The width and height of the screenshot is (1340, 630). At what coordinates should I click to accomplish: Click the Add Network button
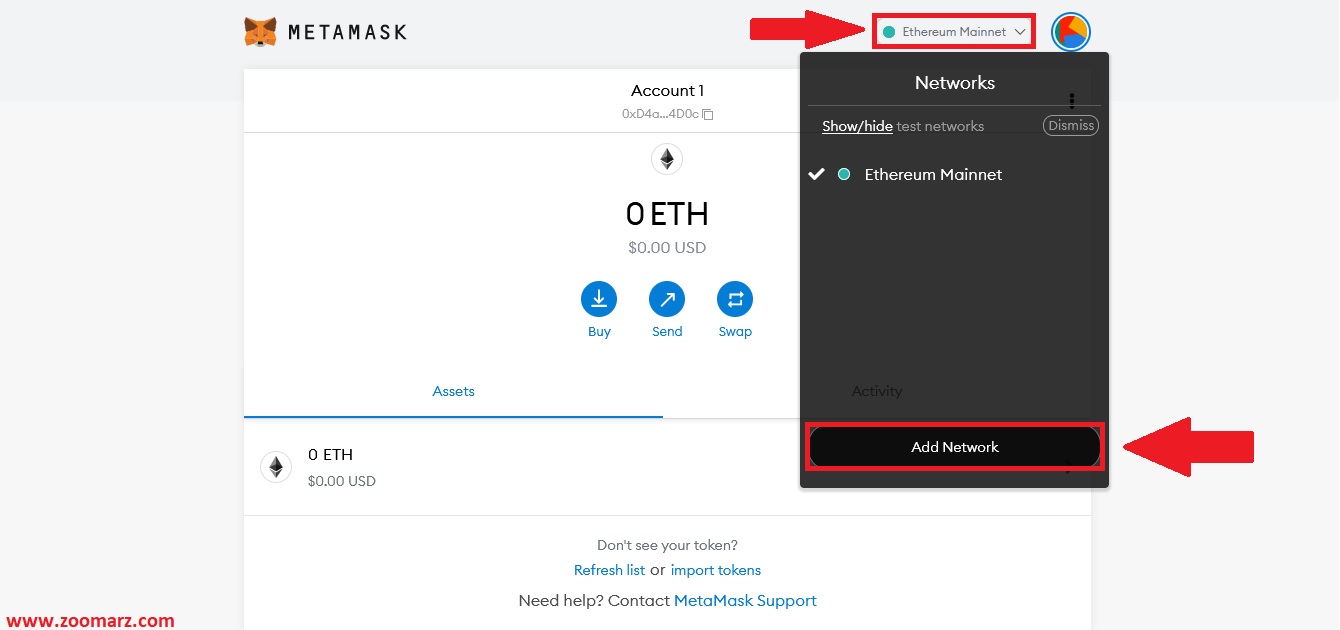pyautogui.click(x=954, y=447)
